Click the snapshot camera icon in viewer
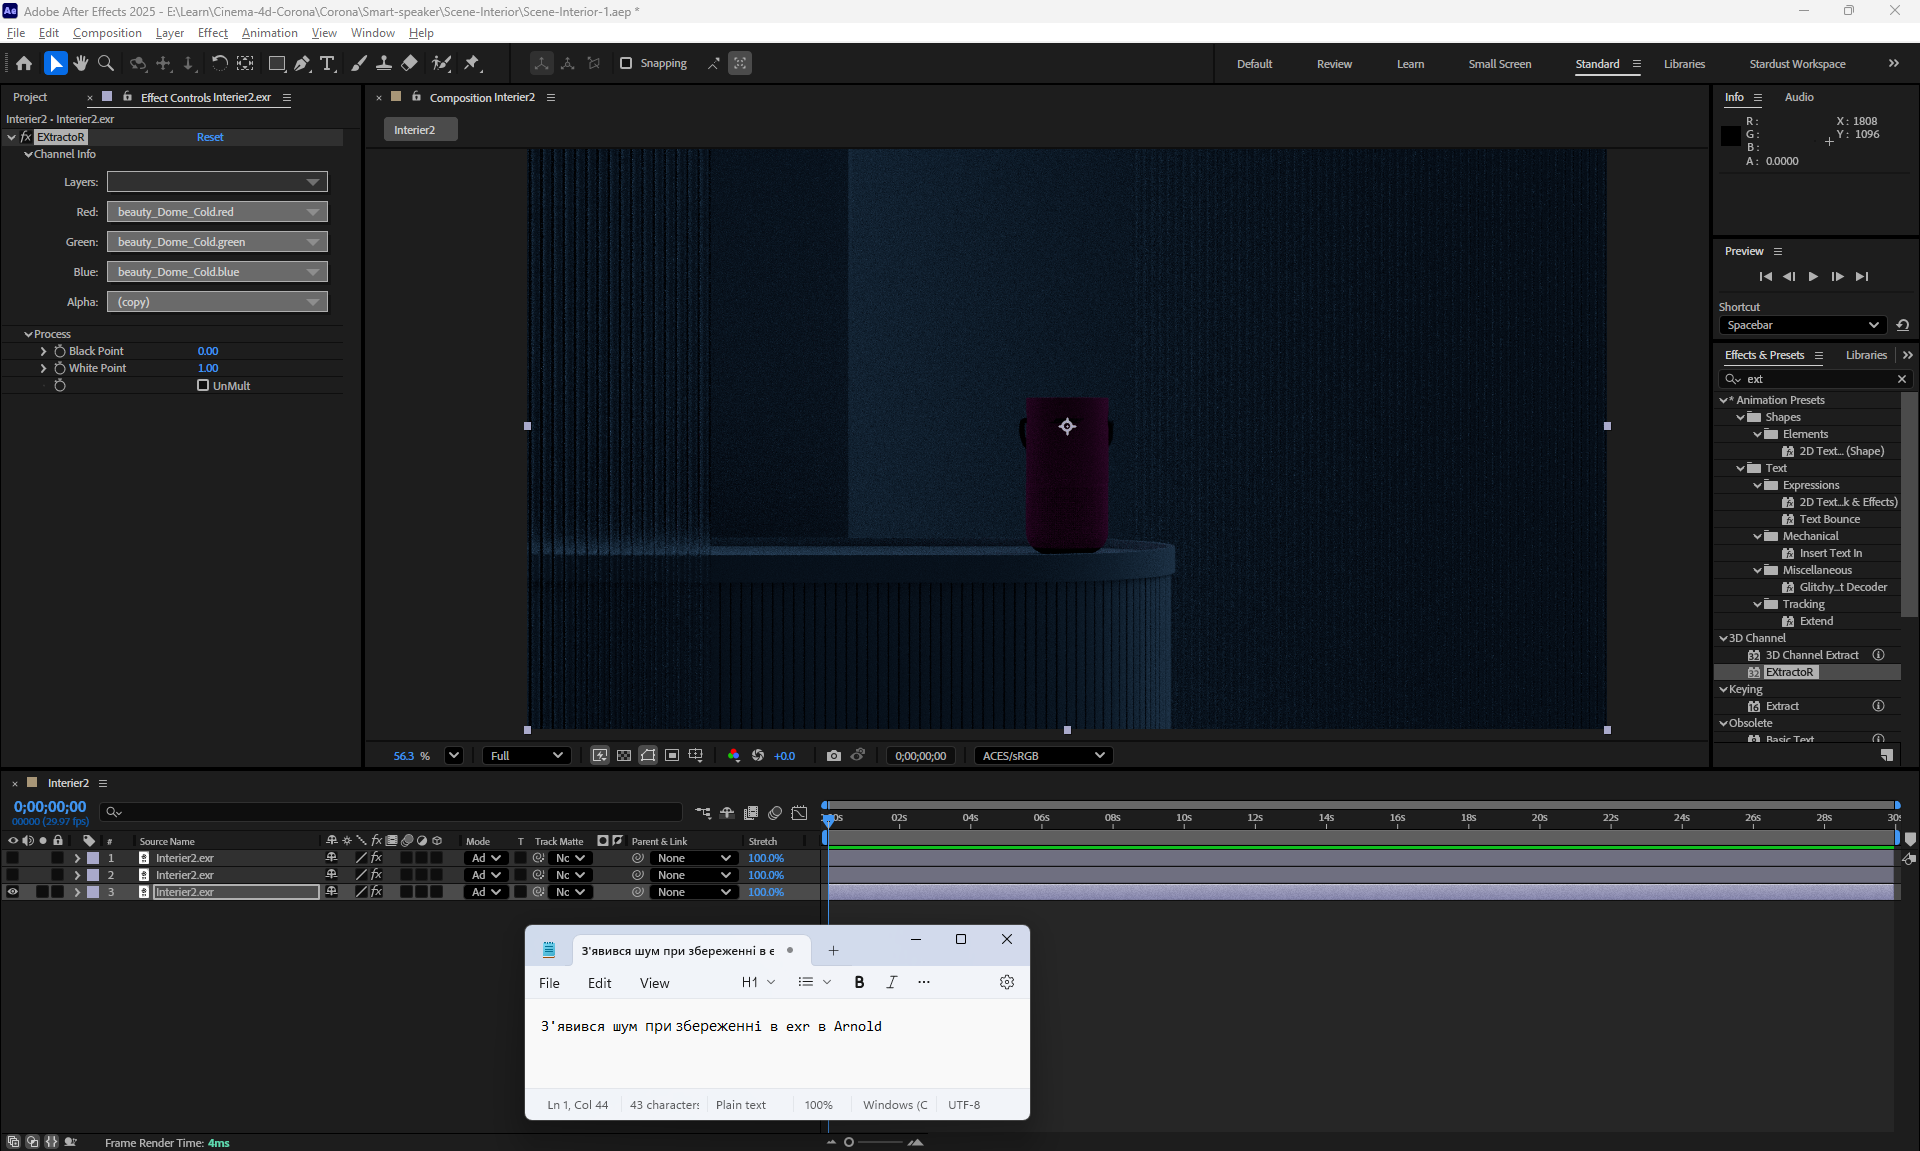 (x=833, y=756)
